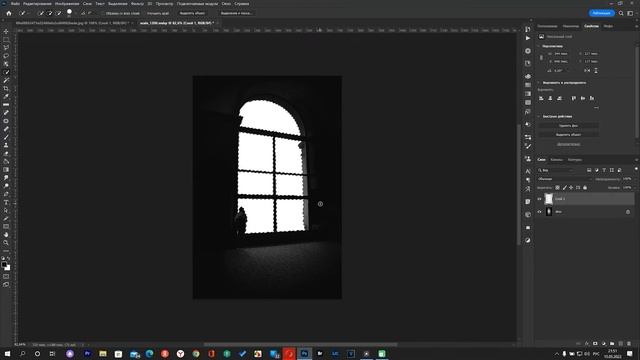The height and width of the screenshot is (360, 640).
Task: Open the workspace switcher icon
Action: click(630, 13)
